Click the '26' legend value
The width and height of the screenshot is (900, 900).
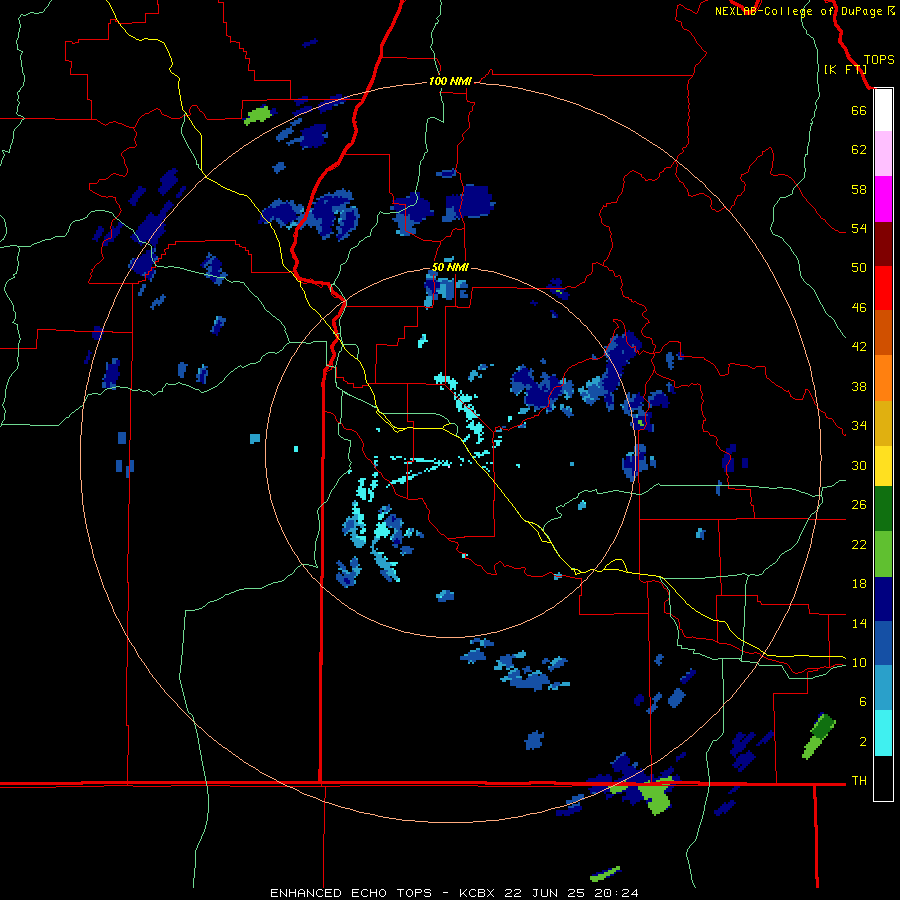pos(859,505)
